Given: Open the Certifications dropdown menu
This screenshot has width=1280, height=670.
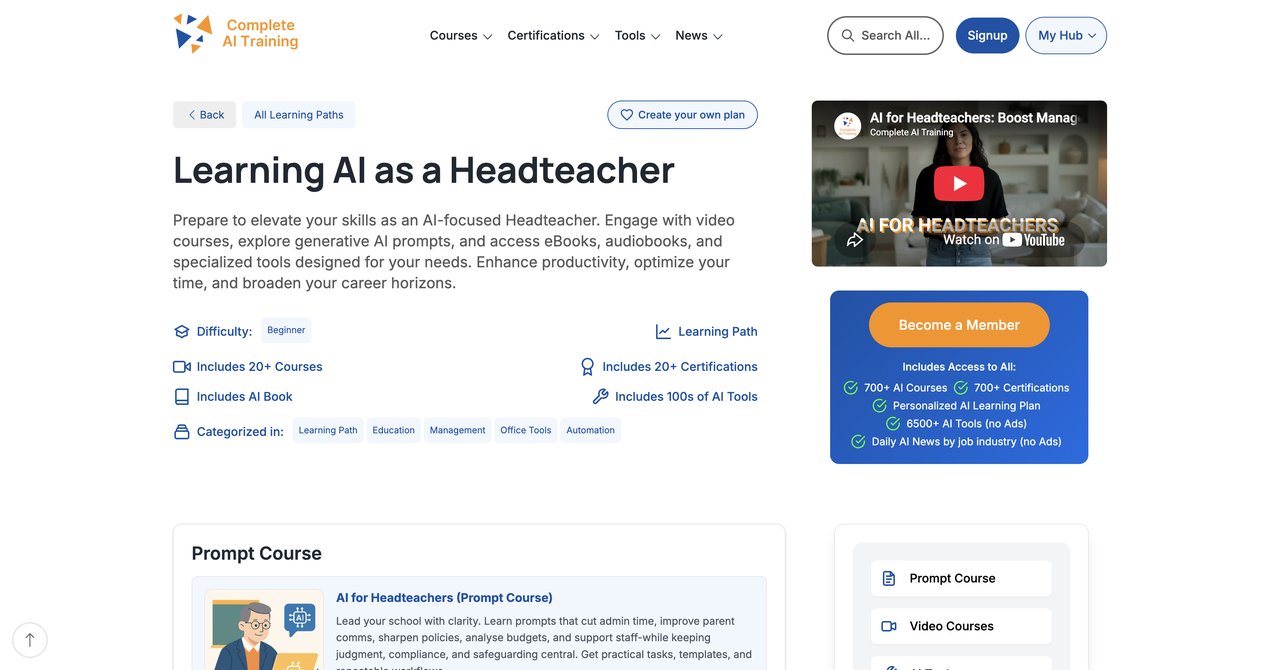Looking at the screenshot, I should (553, 35).
